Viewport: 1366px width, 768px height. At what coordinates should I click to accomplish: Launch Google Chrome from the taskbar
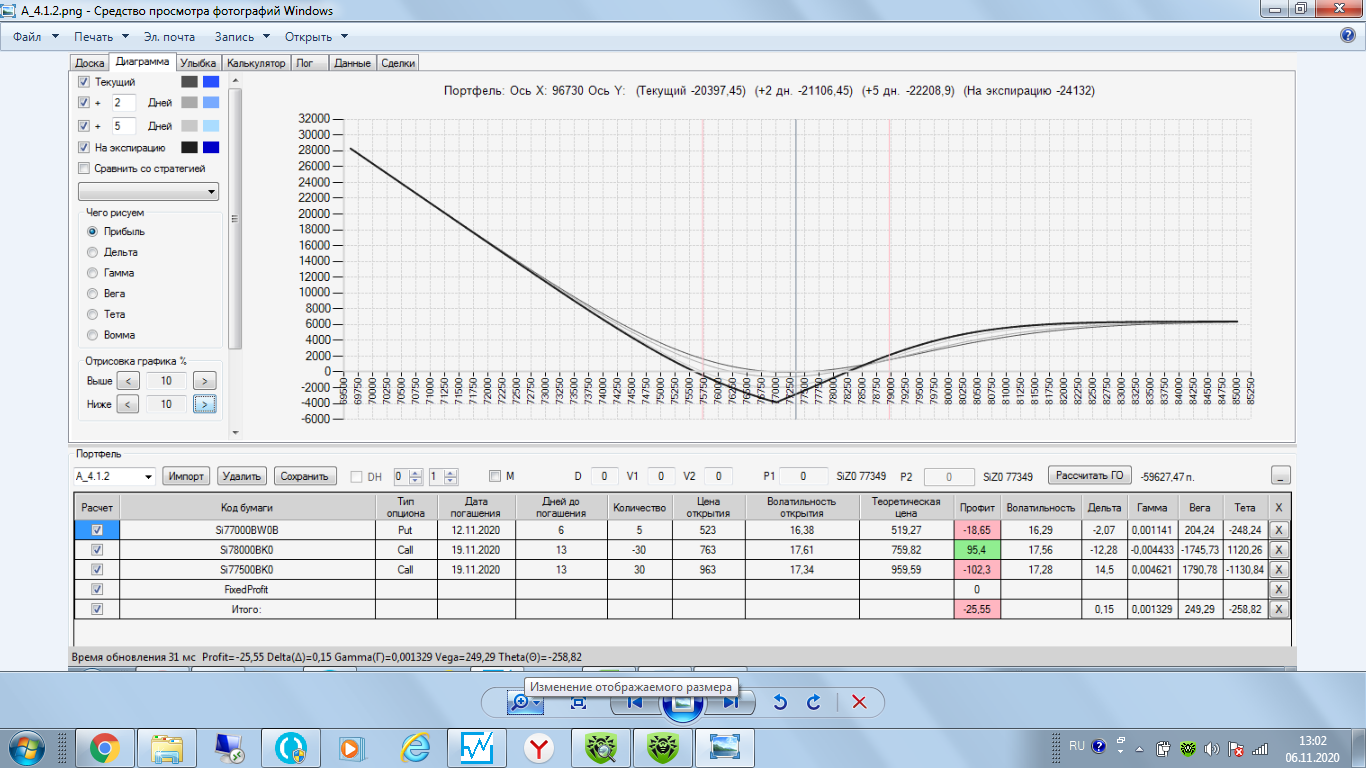pos(104,747)
